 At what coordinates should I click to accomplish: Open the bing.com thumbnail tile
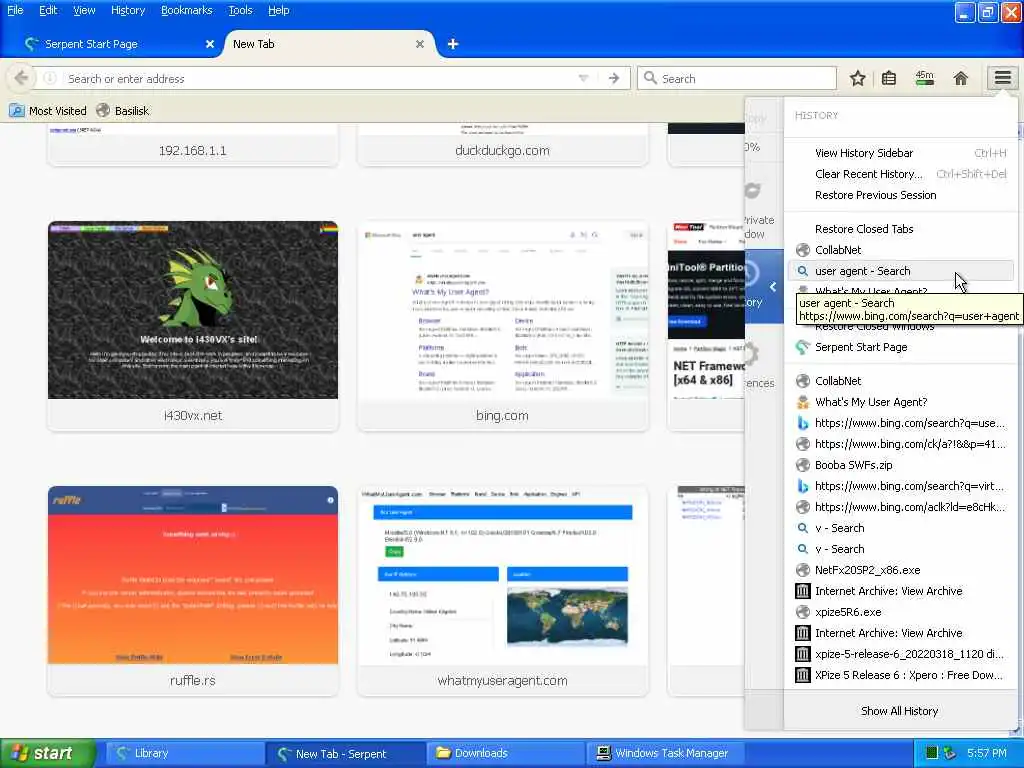click(x=502, y=326)
